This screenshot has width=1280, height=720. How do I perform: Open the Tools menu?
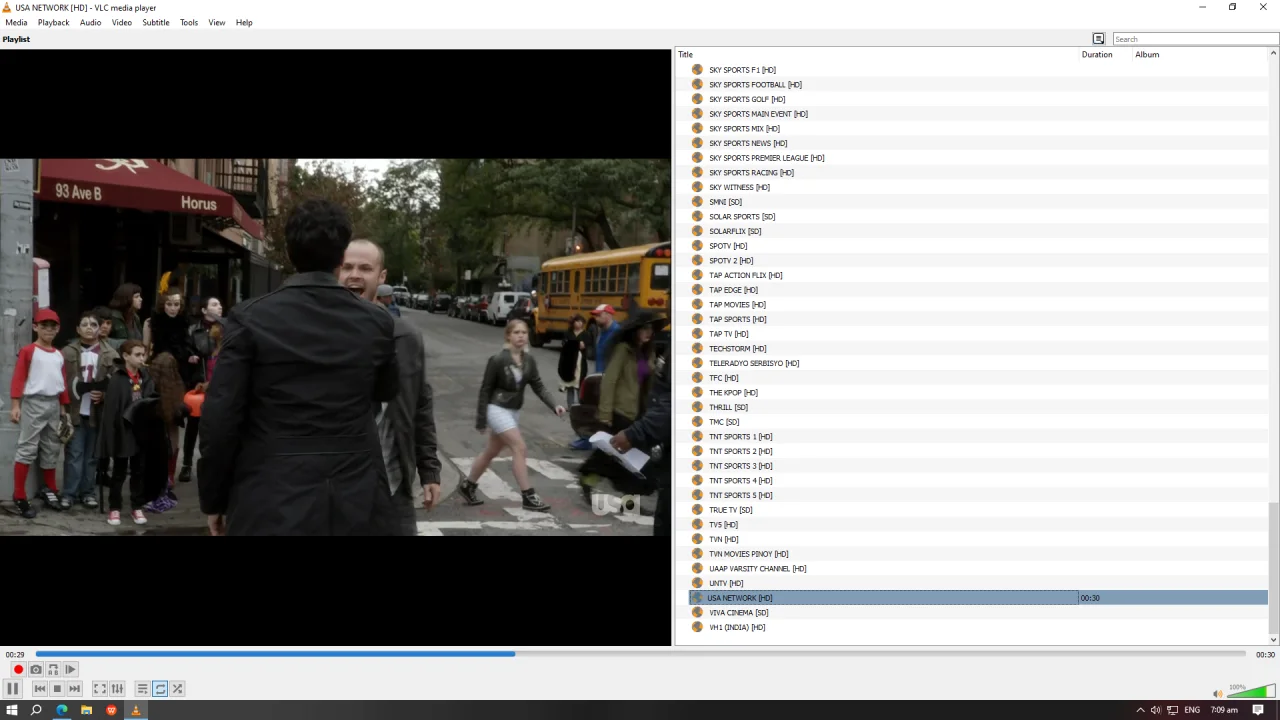coord(189,22)
